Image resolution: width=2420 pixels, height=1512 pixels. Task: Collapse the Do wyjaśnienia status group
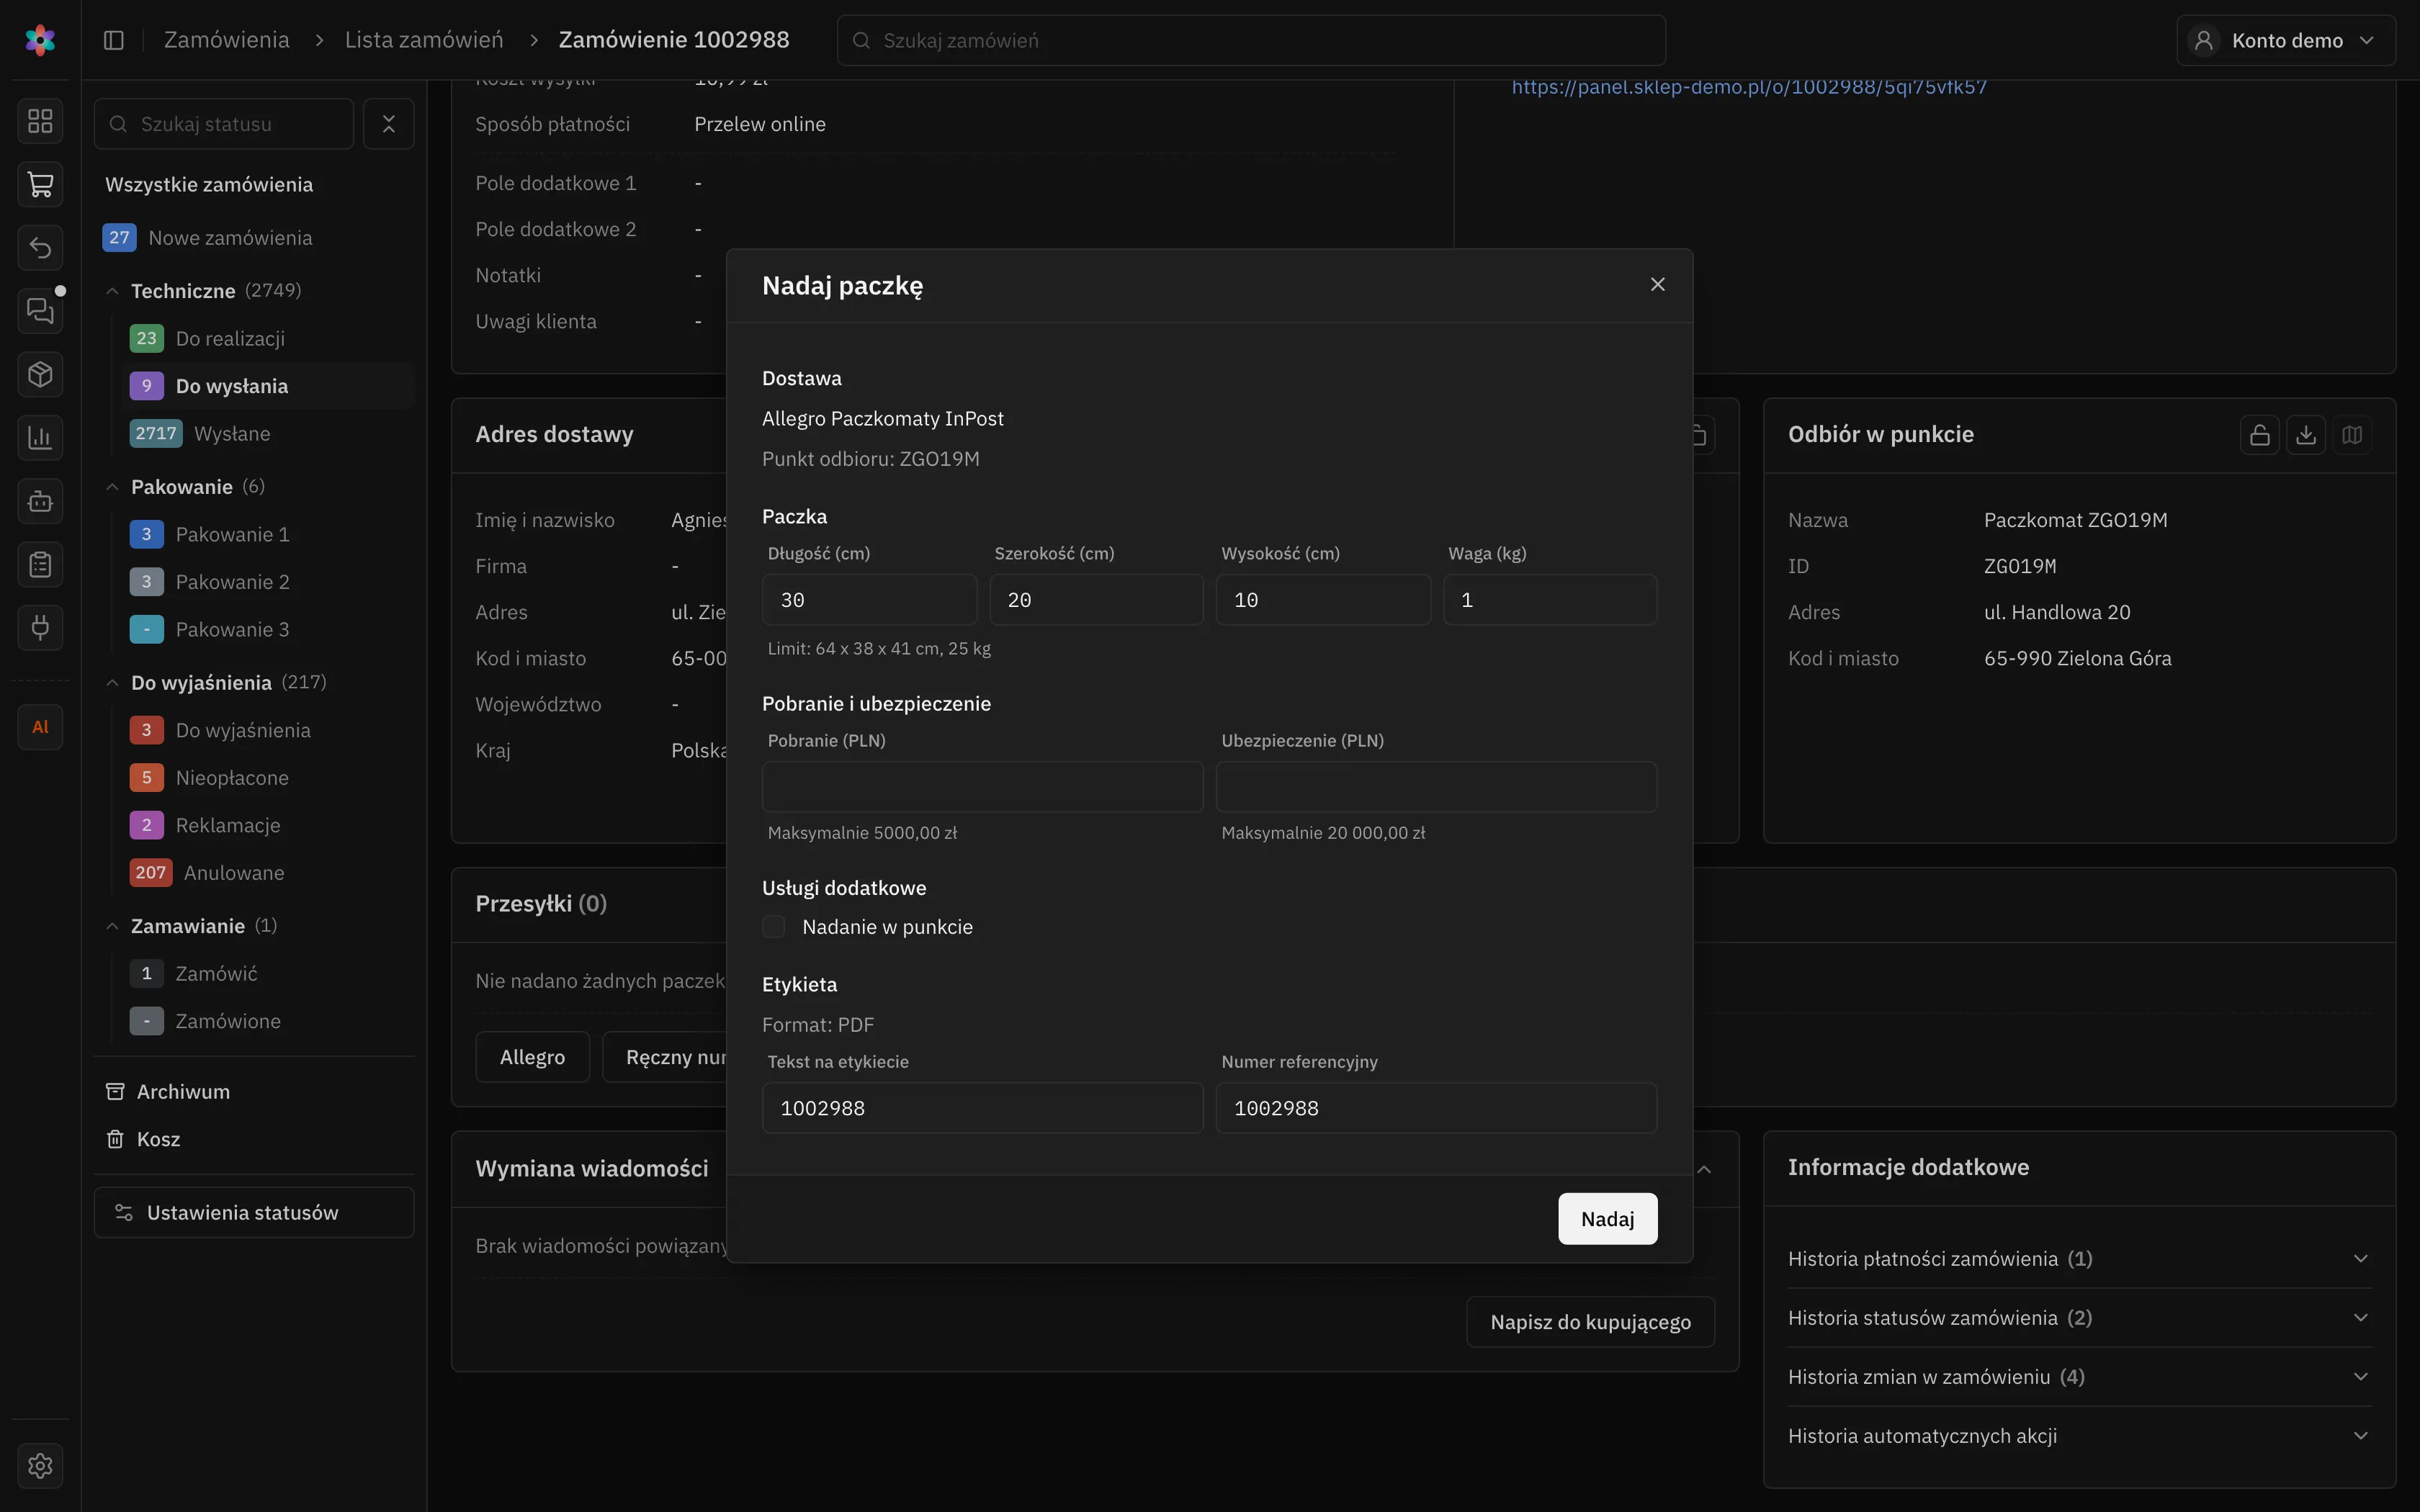(112, 683)
